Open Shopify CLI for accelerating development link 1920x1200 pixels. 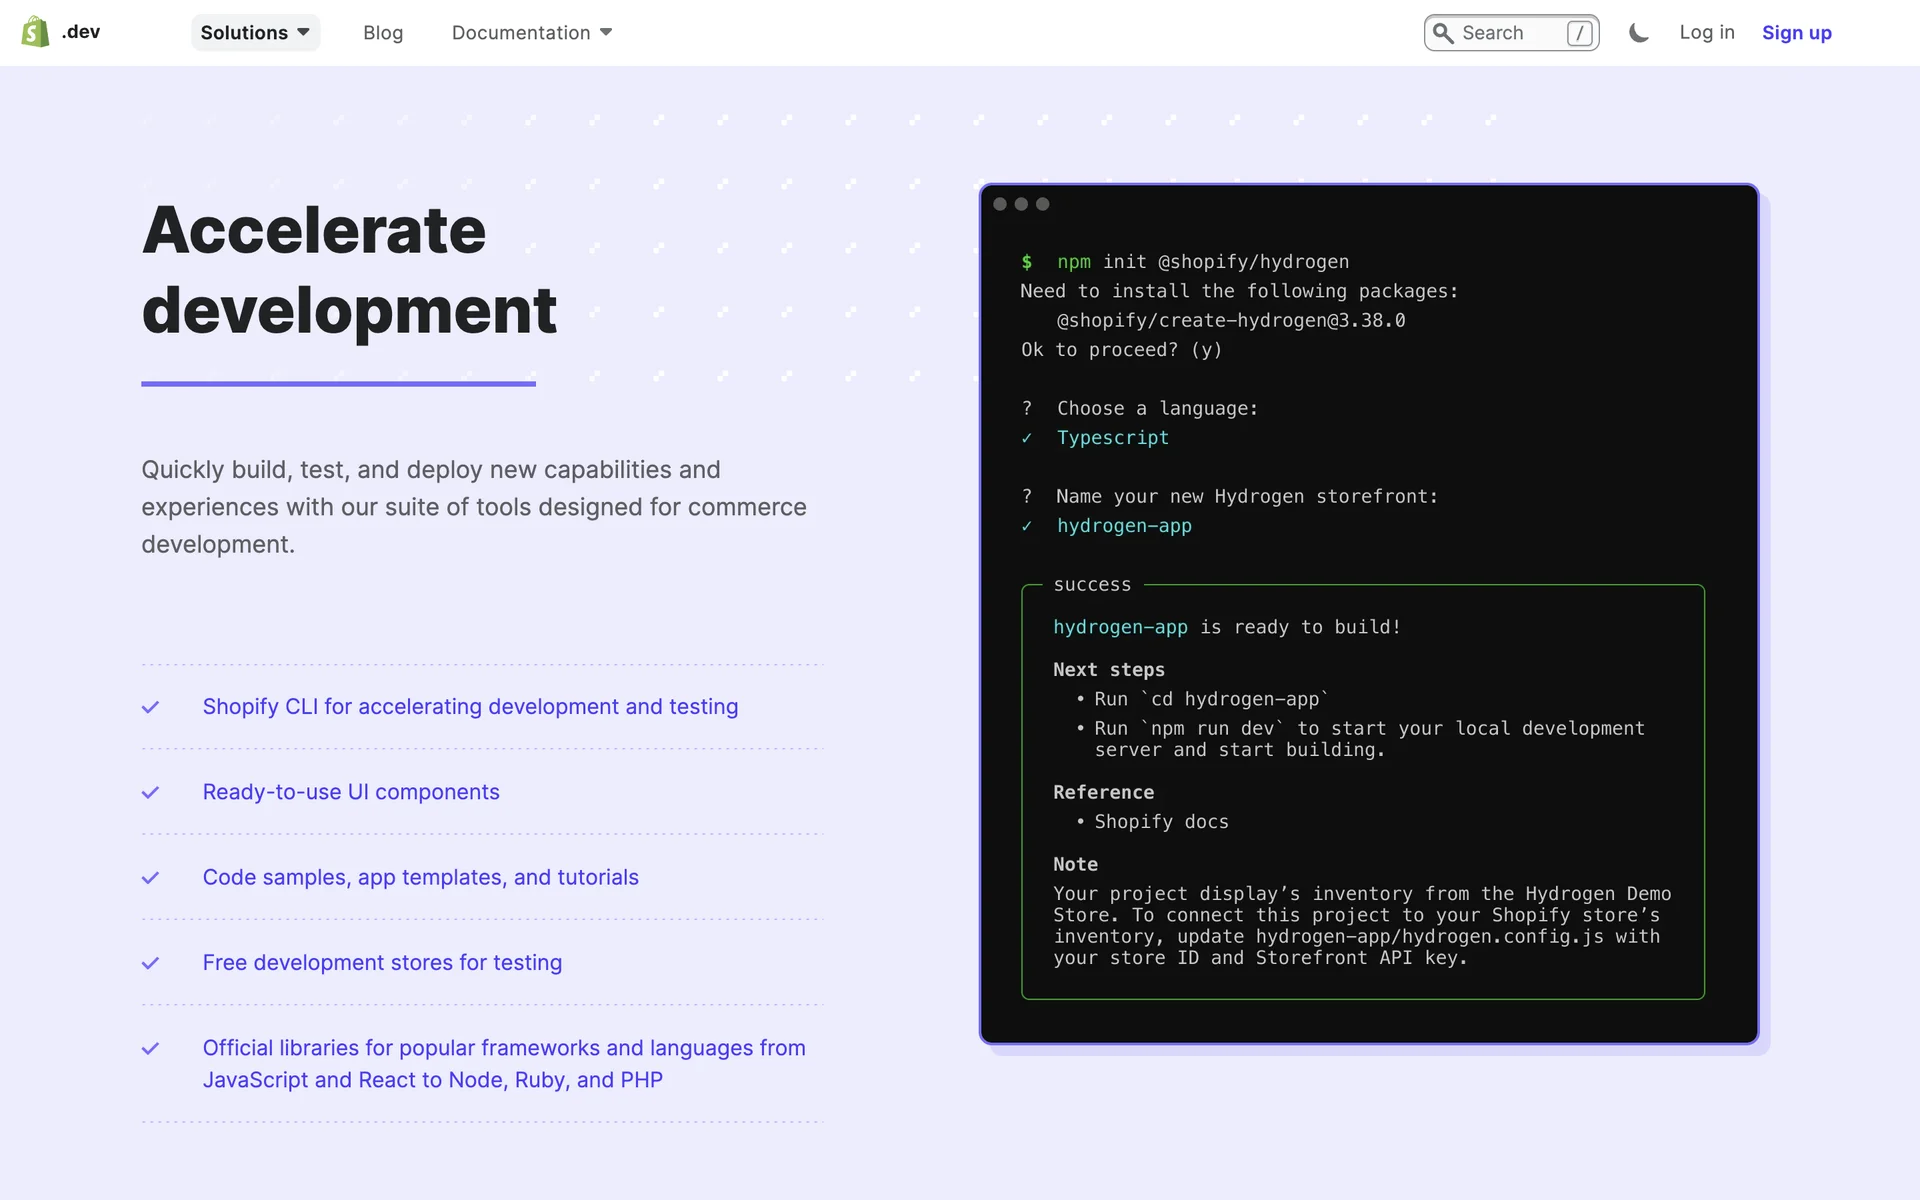pos(470,707)
